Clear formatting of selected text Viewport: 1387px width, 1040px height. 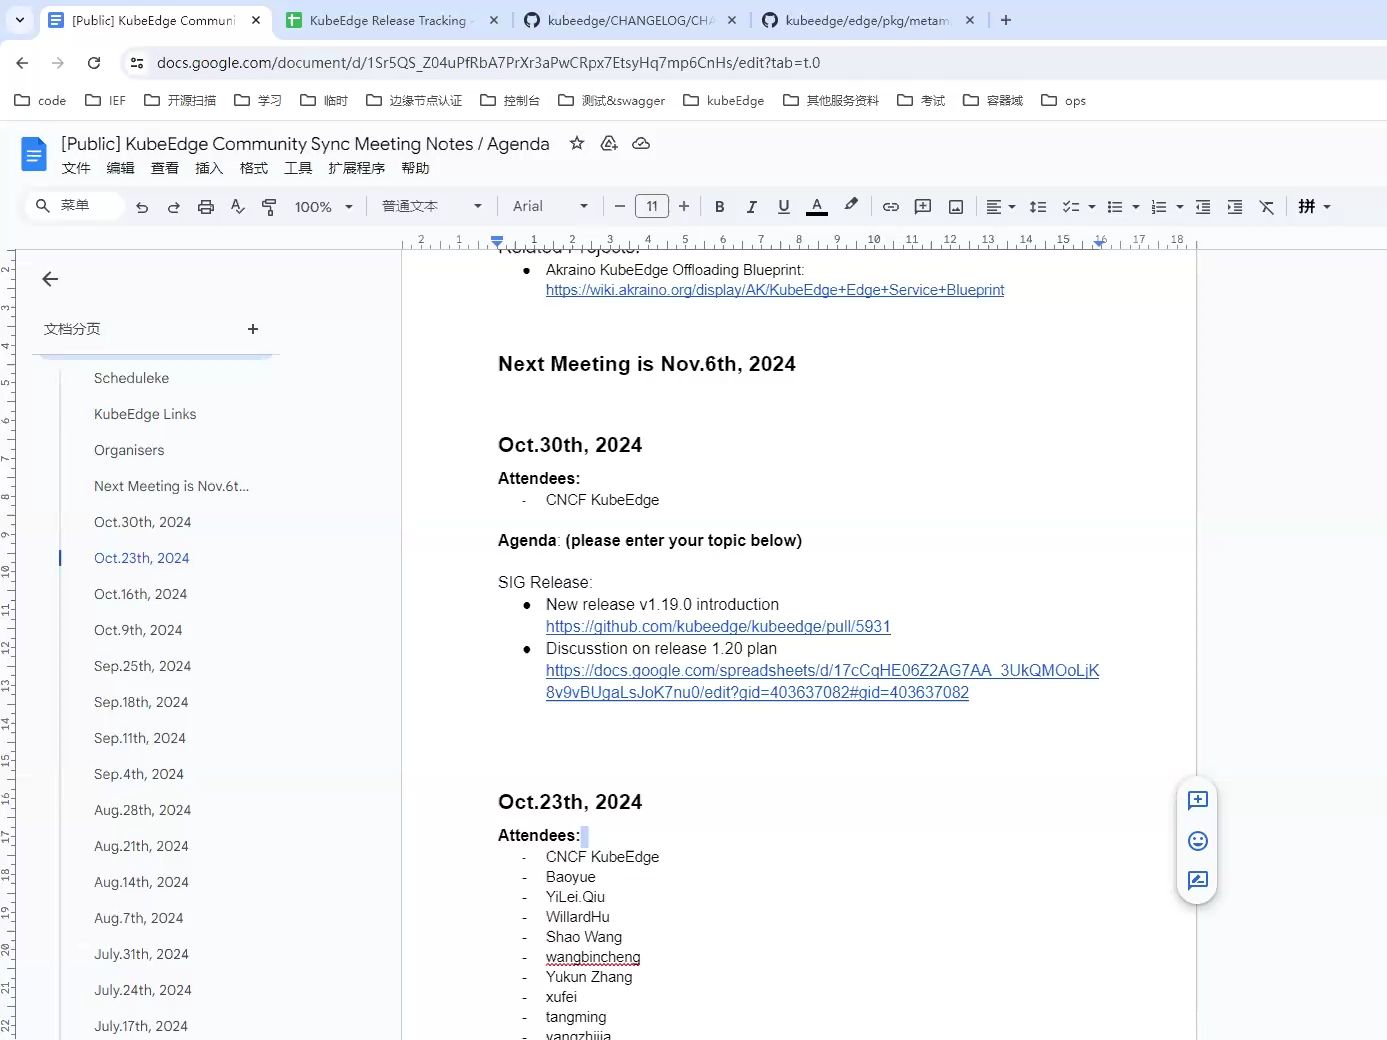[1267, 207]
